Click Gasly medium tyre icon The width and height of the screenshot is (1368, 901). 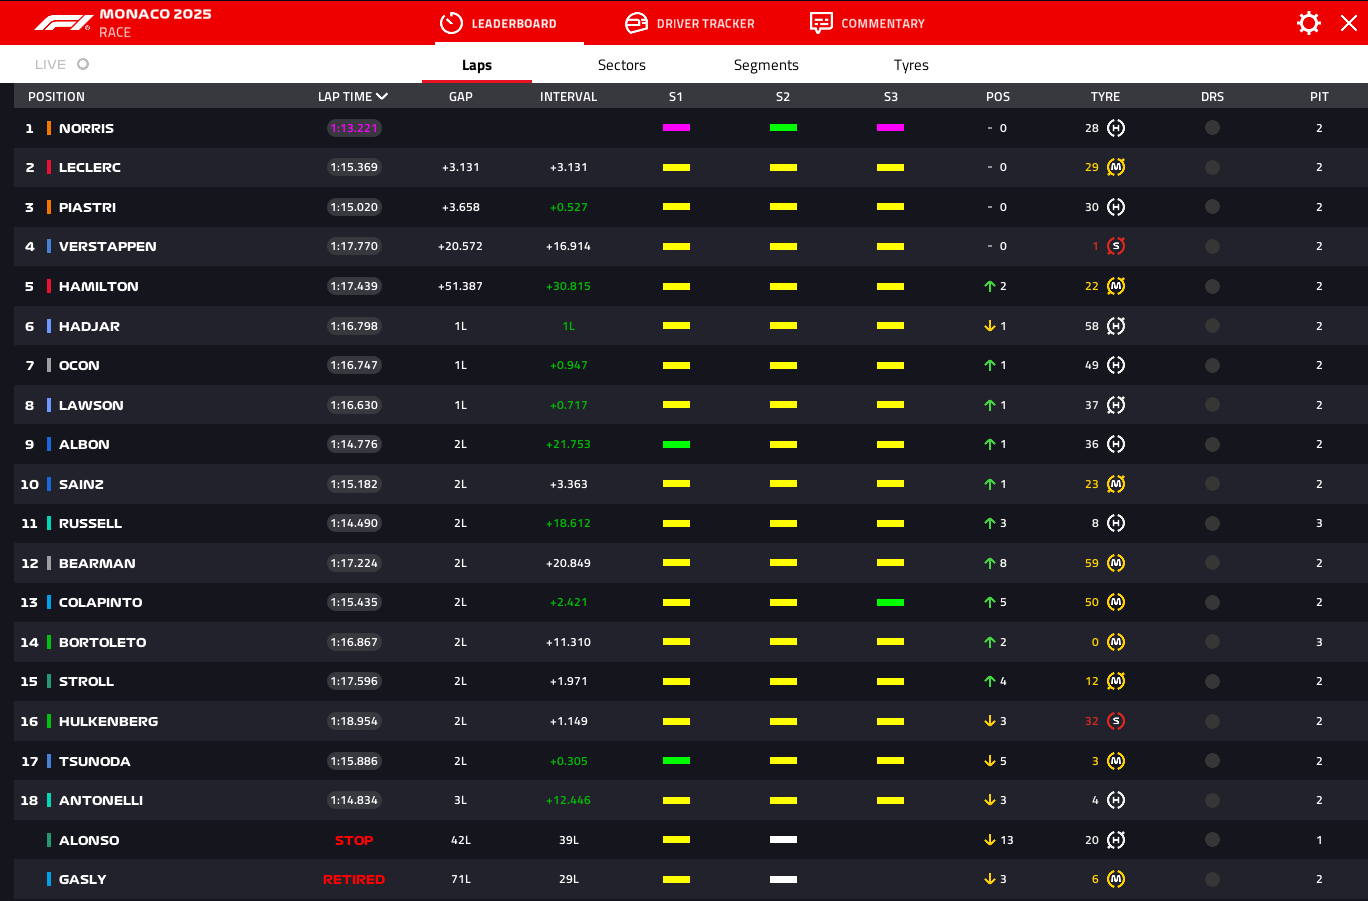coord(1116,879)
